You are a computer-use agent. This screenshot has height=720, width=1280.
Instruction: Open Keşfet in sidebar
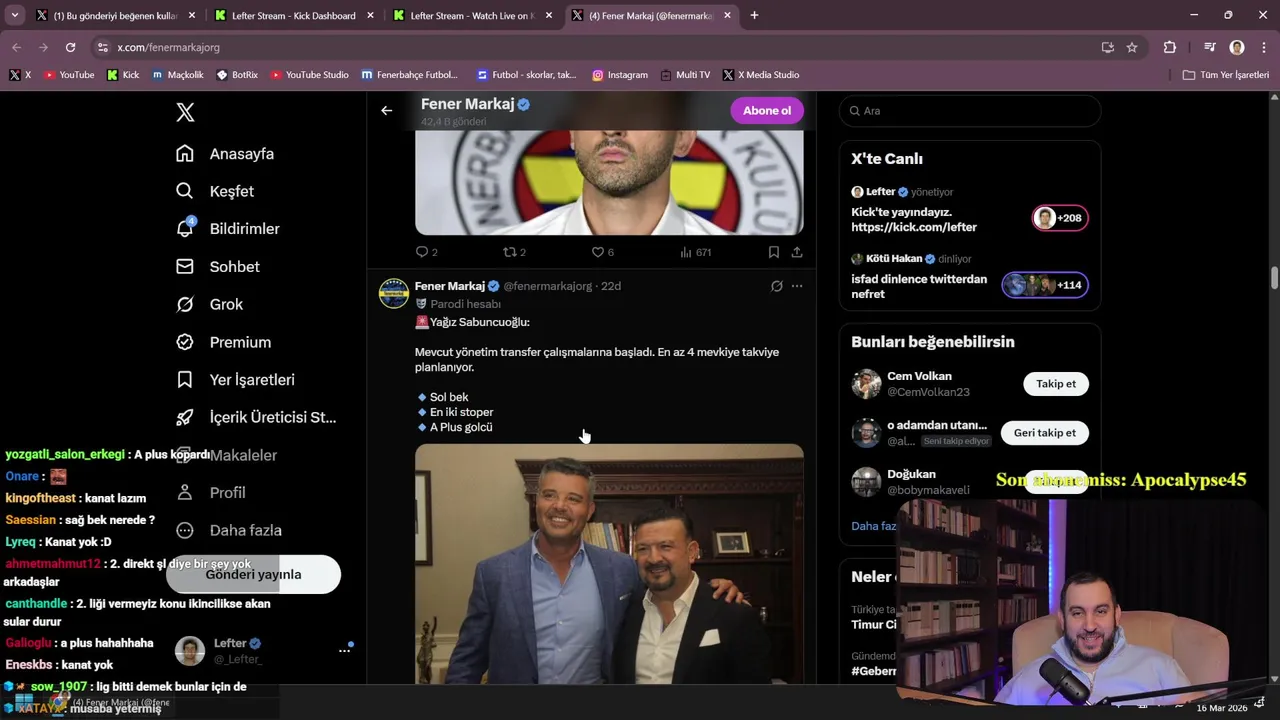tap(215, 191)
